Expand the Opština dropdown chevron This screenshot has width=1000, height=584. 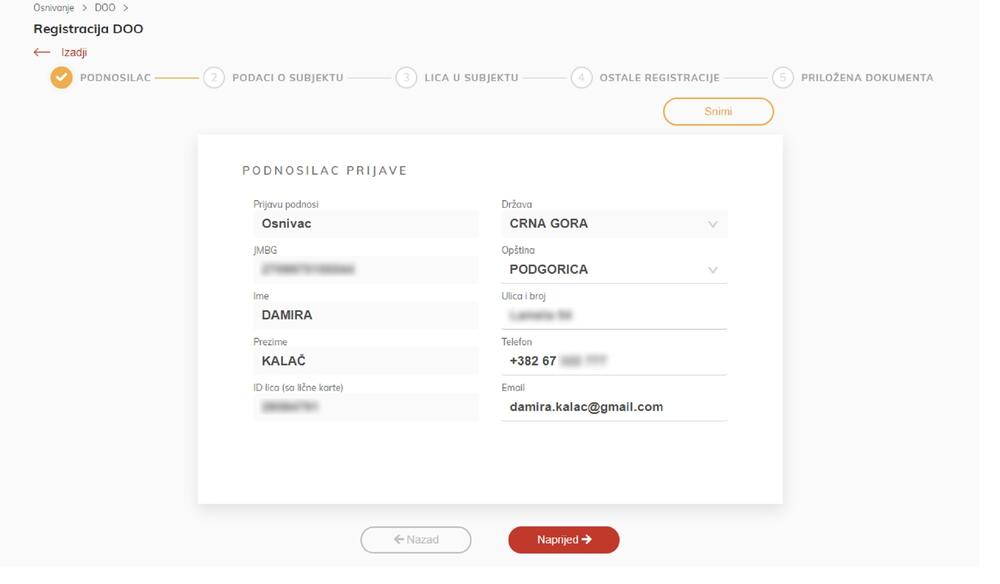(713, 270)
